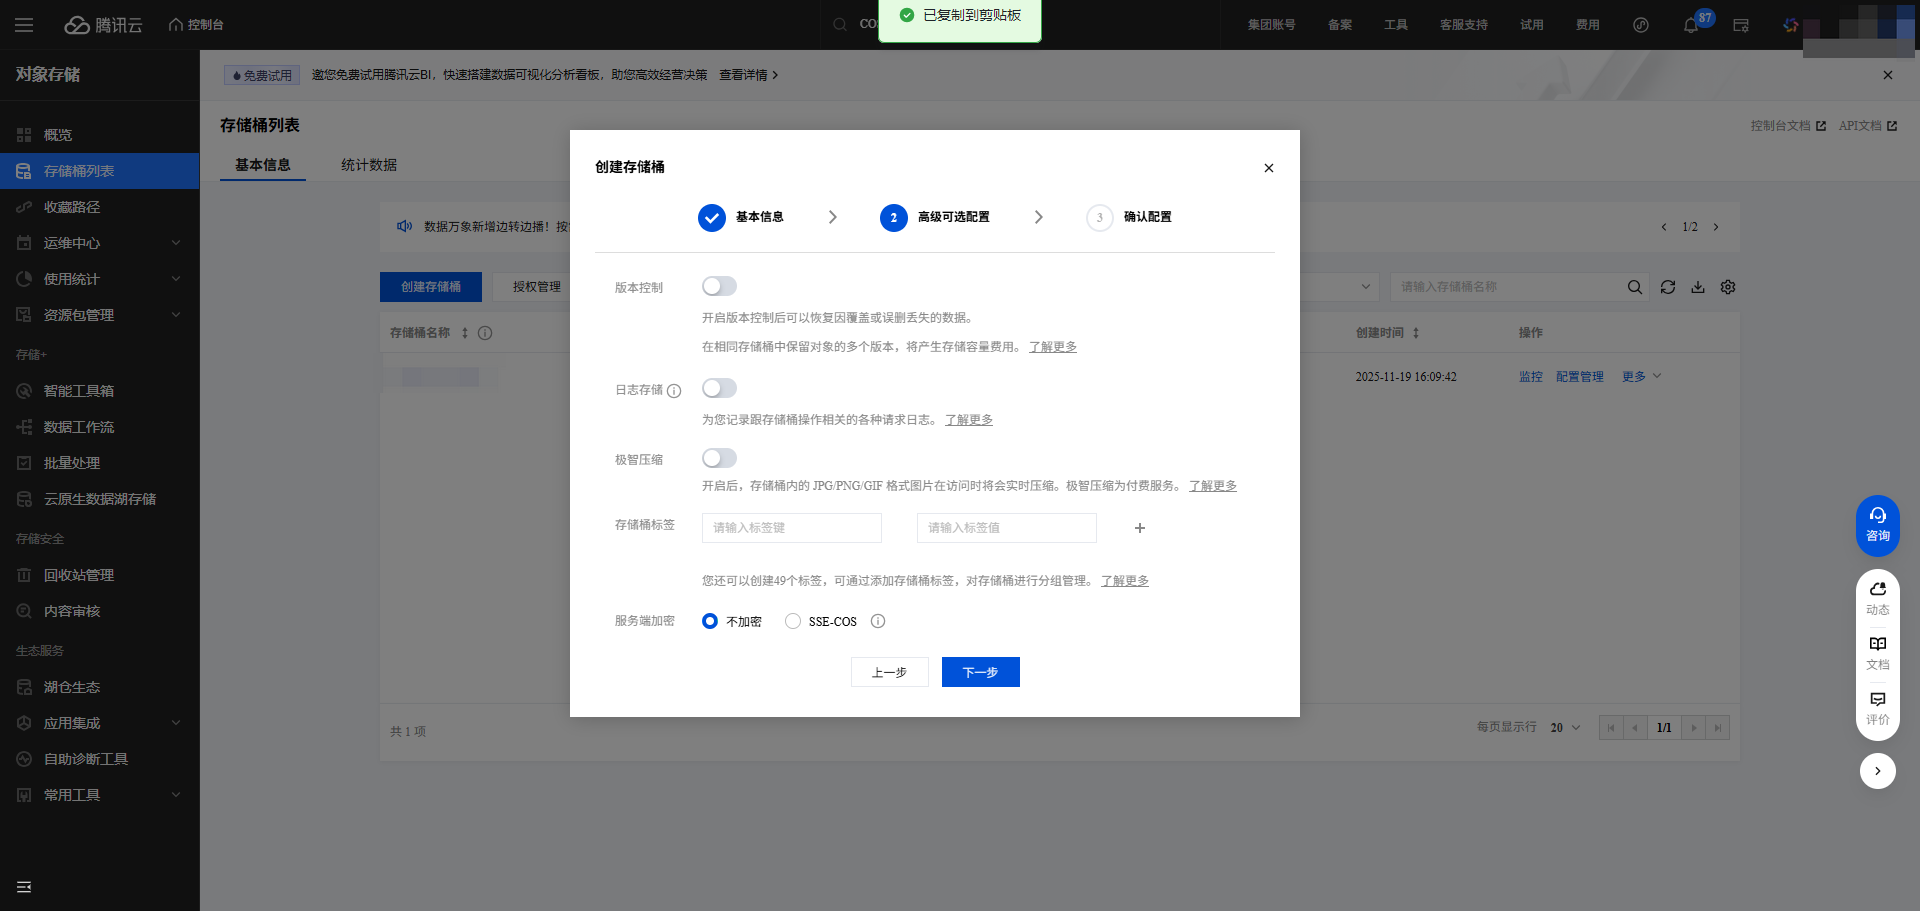Click 下一步 to proceed to confirmation
Viewport: 1920px width, 911px height.
point(980,672)
